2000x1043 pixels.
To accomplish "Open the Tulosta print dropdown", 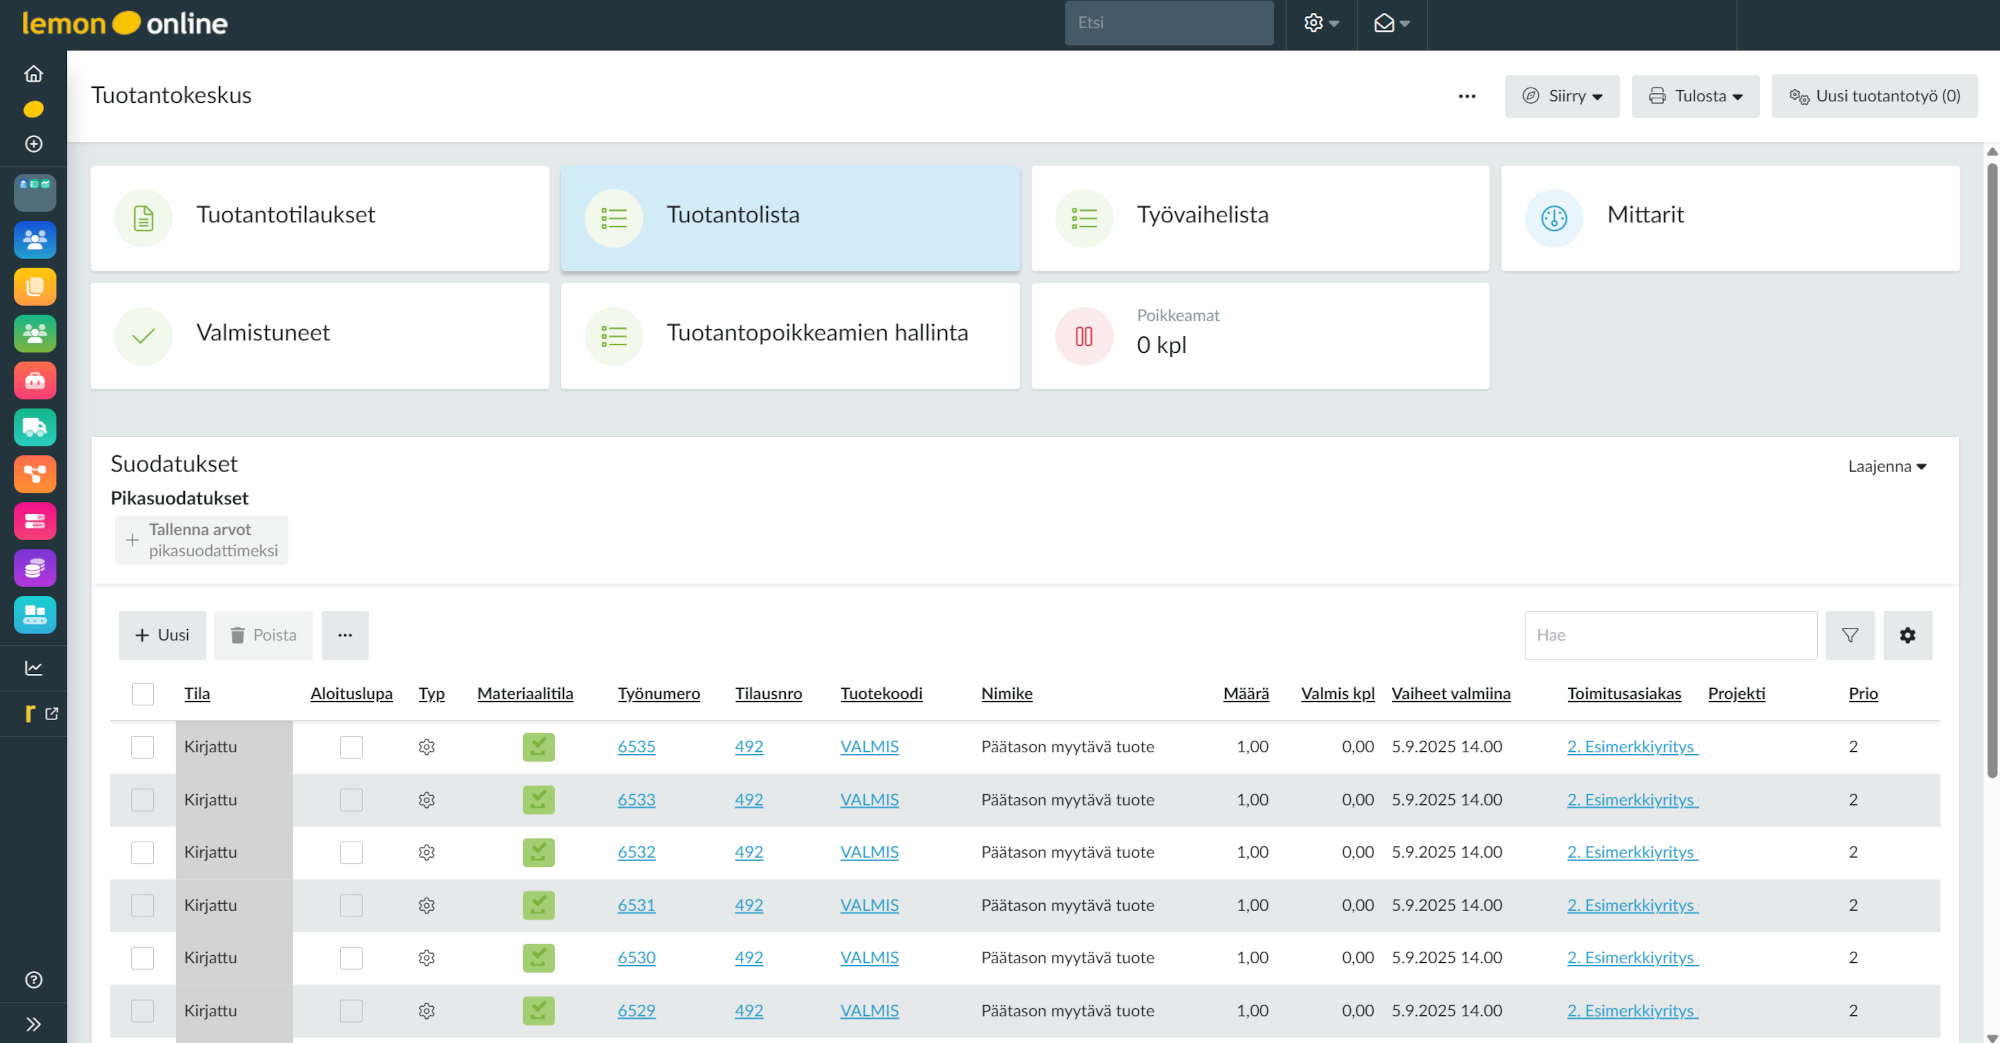I will 1695,96.
